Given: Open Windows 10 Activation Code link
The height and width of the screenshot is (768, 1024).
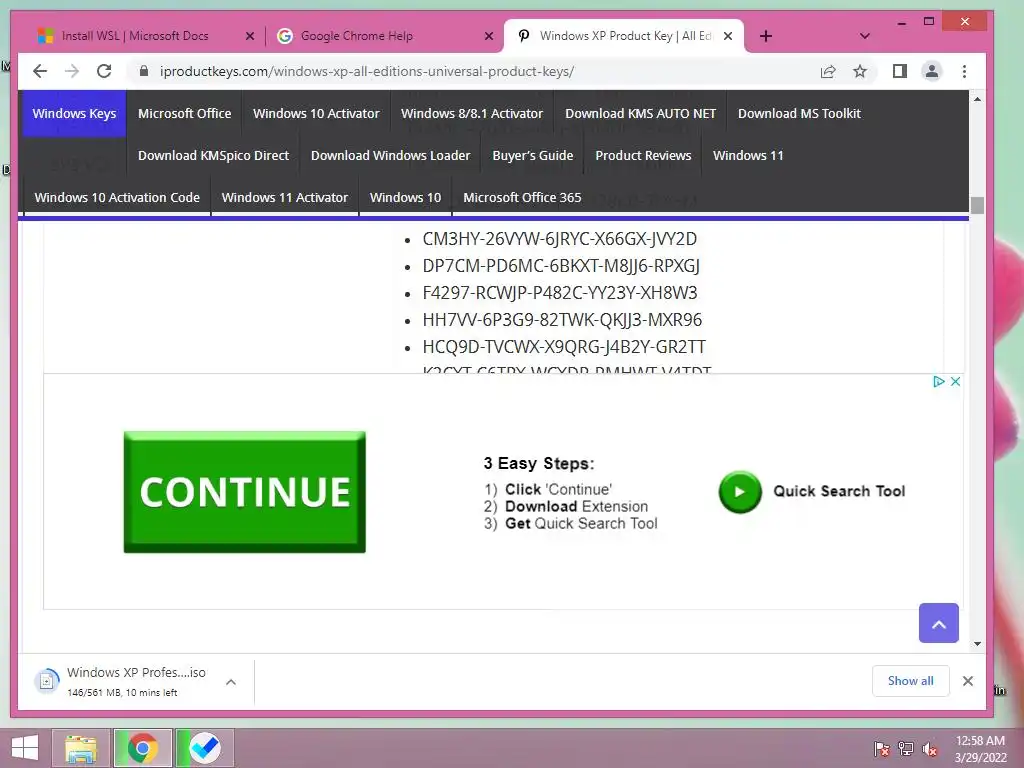Looking at the screenshot, I should click(117, 197).
